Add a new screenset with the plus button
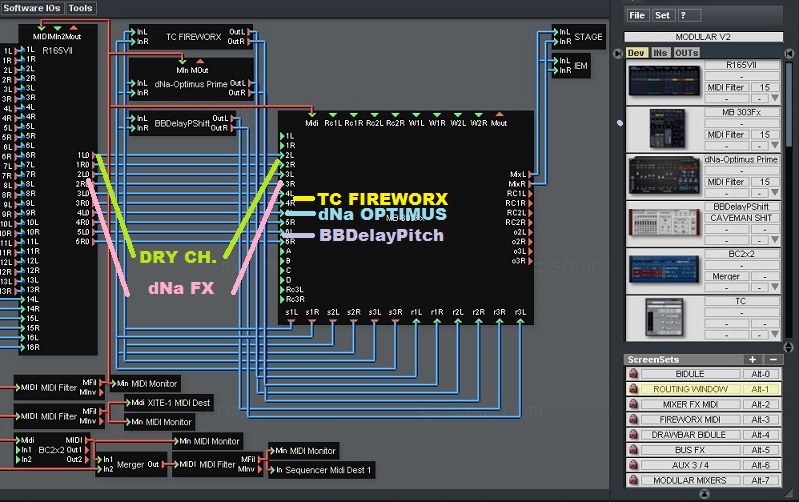Screen dimensions: 799x502 click(752, 359)
